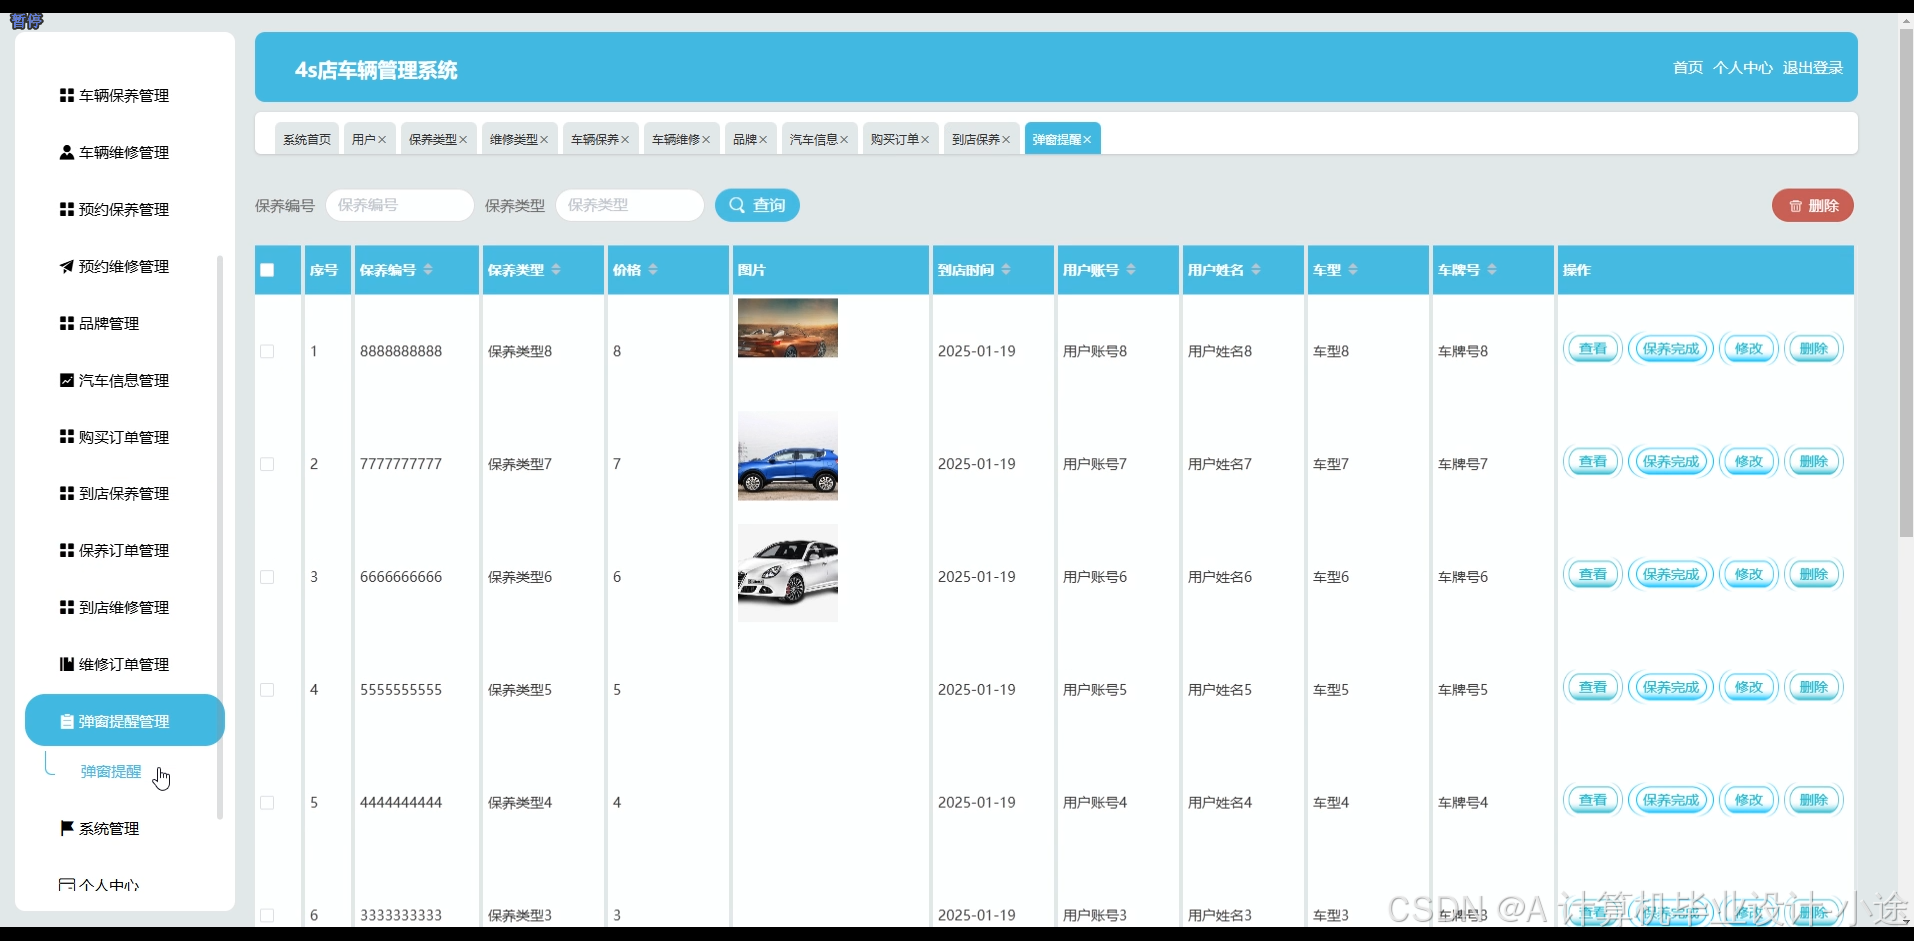Click the 购买订单管理 sidebar icon
The height and width of the screenshot is (941, 1914).
click(x=65, y=437)
